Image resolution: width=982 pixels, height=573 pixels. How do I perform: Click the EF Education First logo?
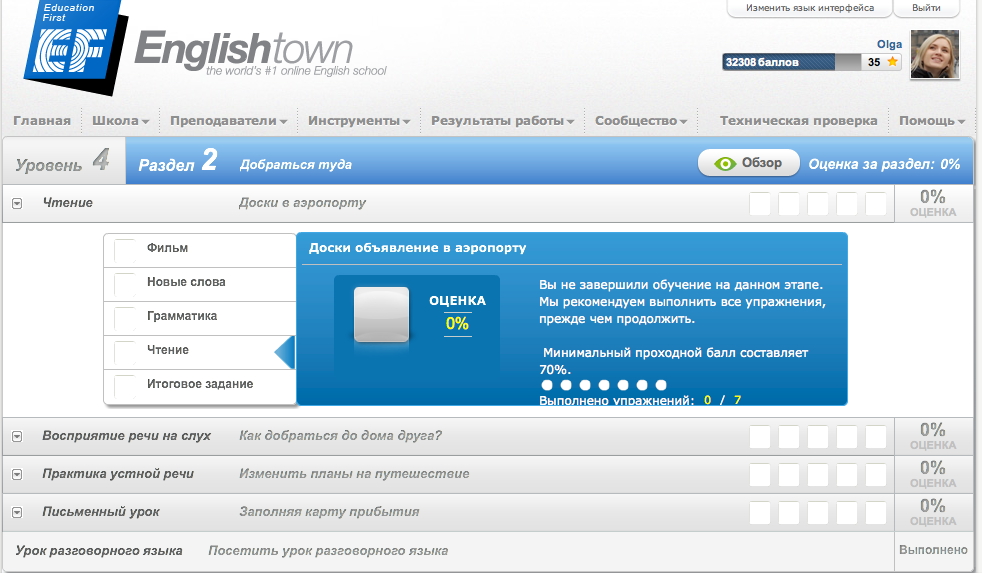(73, 46)
